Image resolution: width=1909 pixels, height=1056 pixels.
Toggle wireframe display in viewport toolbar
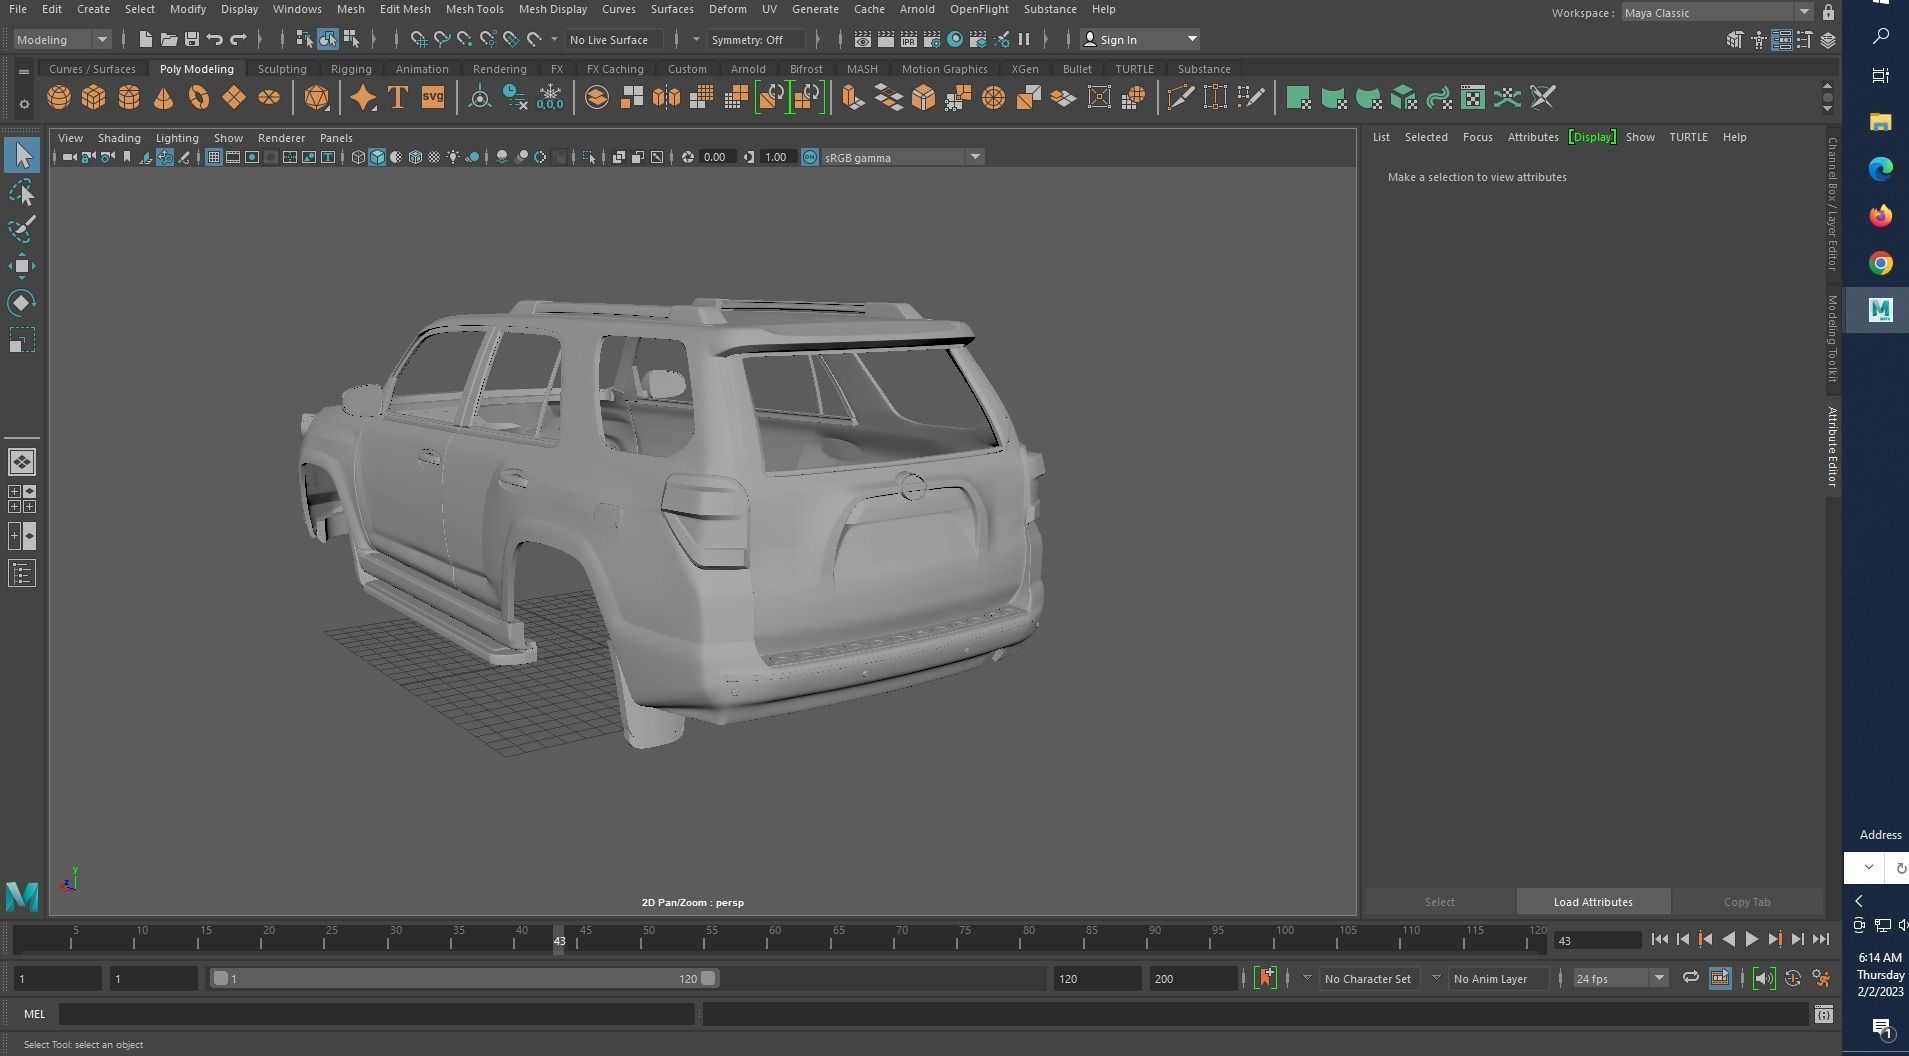tap(358, 157)
